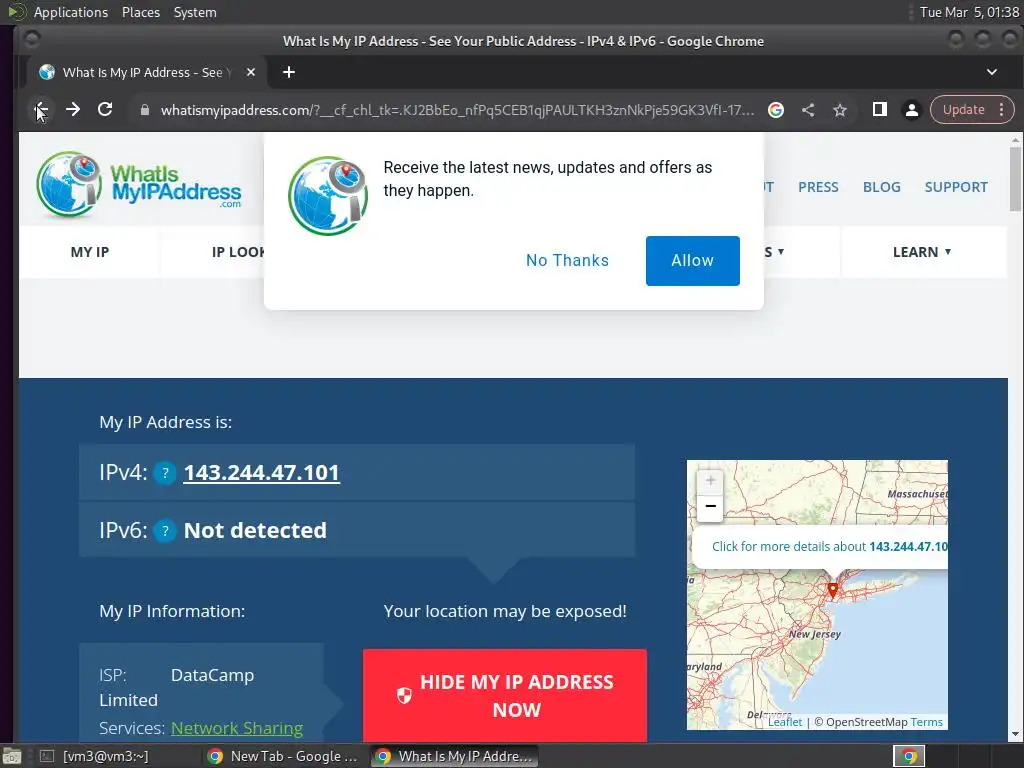Click the padlock site info icon
Viewport: 1024px width, 768px height.
coord(145,110)
